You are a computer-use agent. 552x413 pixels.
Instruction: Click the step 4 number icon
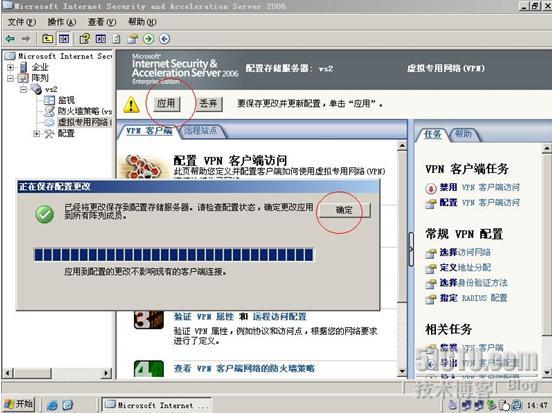(149, 368)
